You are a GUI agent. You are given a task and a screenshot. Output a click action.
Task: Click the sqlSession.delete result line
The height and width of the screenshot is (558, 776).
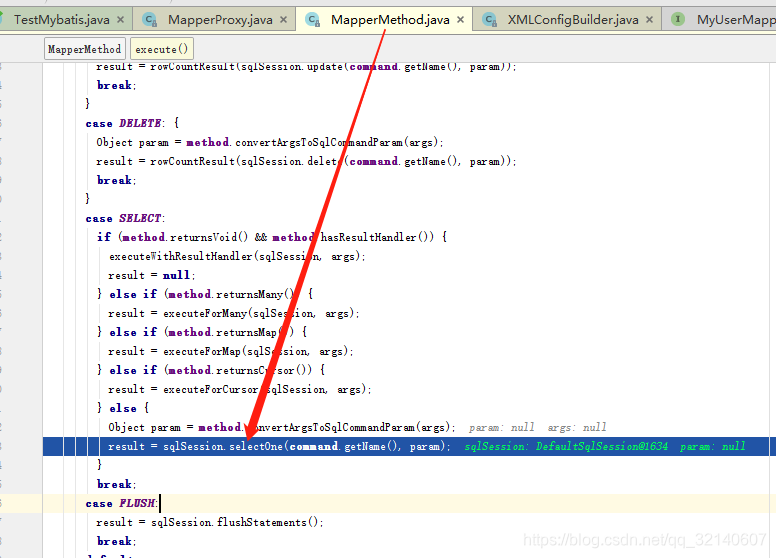pyautogui.click(x=306, y=161)
